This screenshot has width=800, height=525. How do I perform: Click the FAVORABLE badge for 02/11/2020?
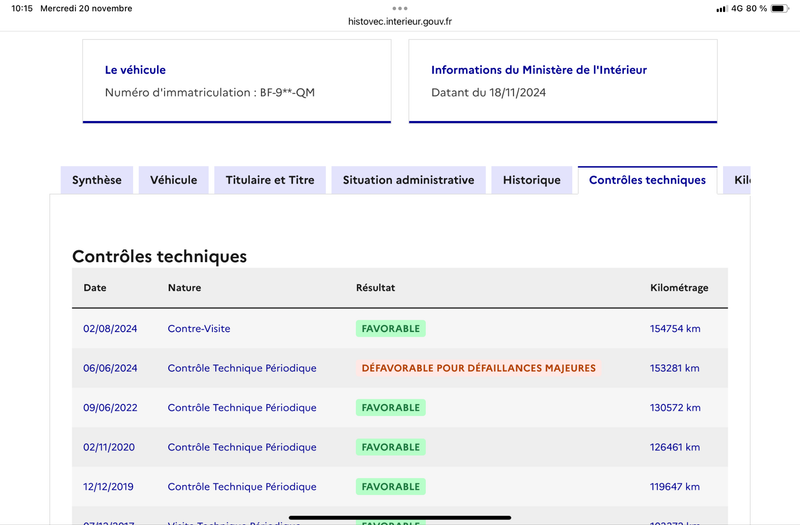(x=391, y=447)
